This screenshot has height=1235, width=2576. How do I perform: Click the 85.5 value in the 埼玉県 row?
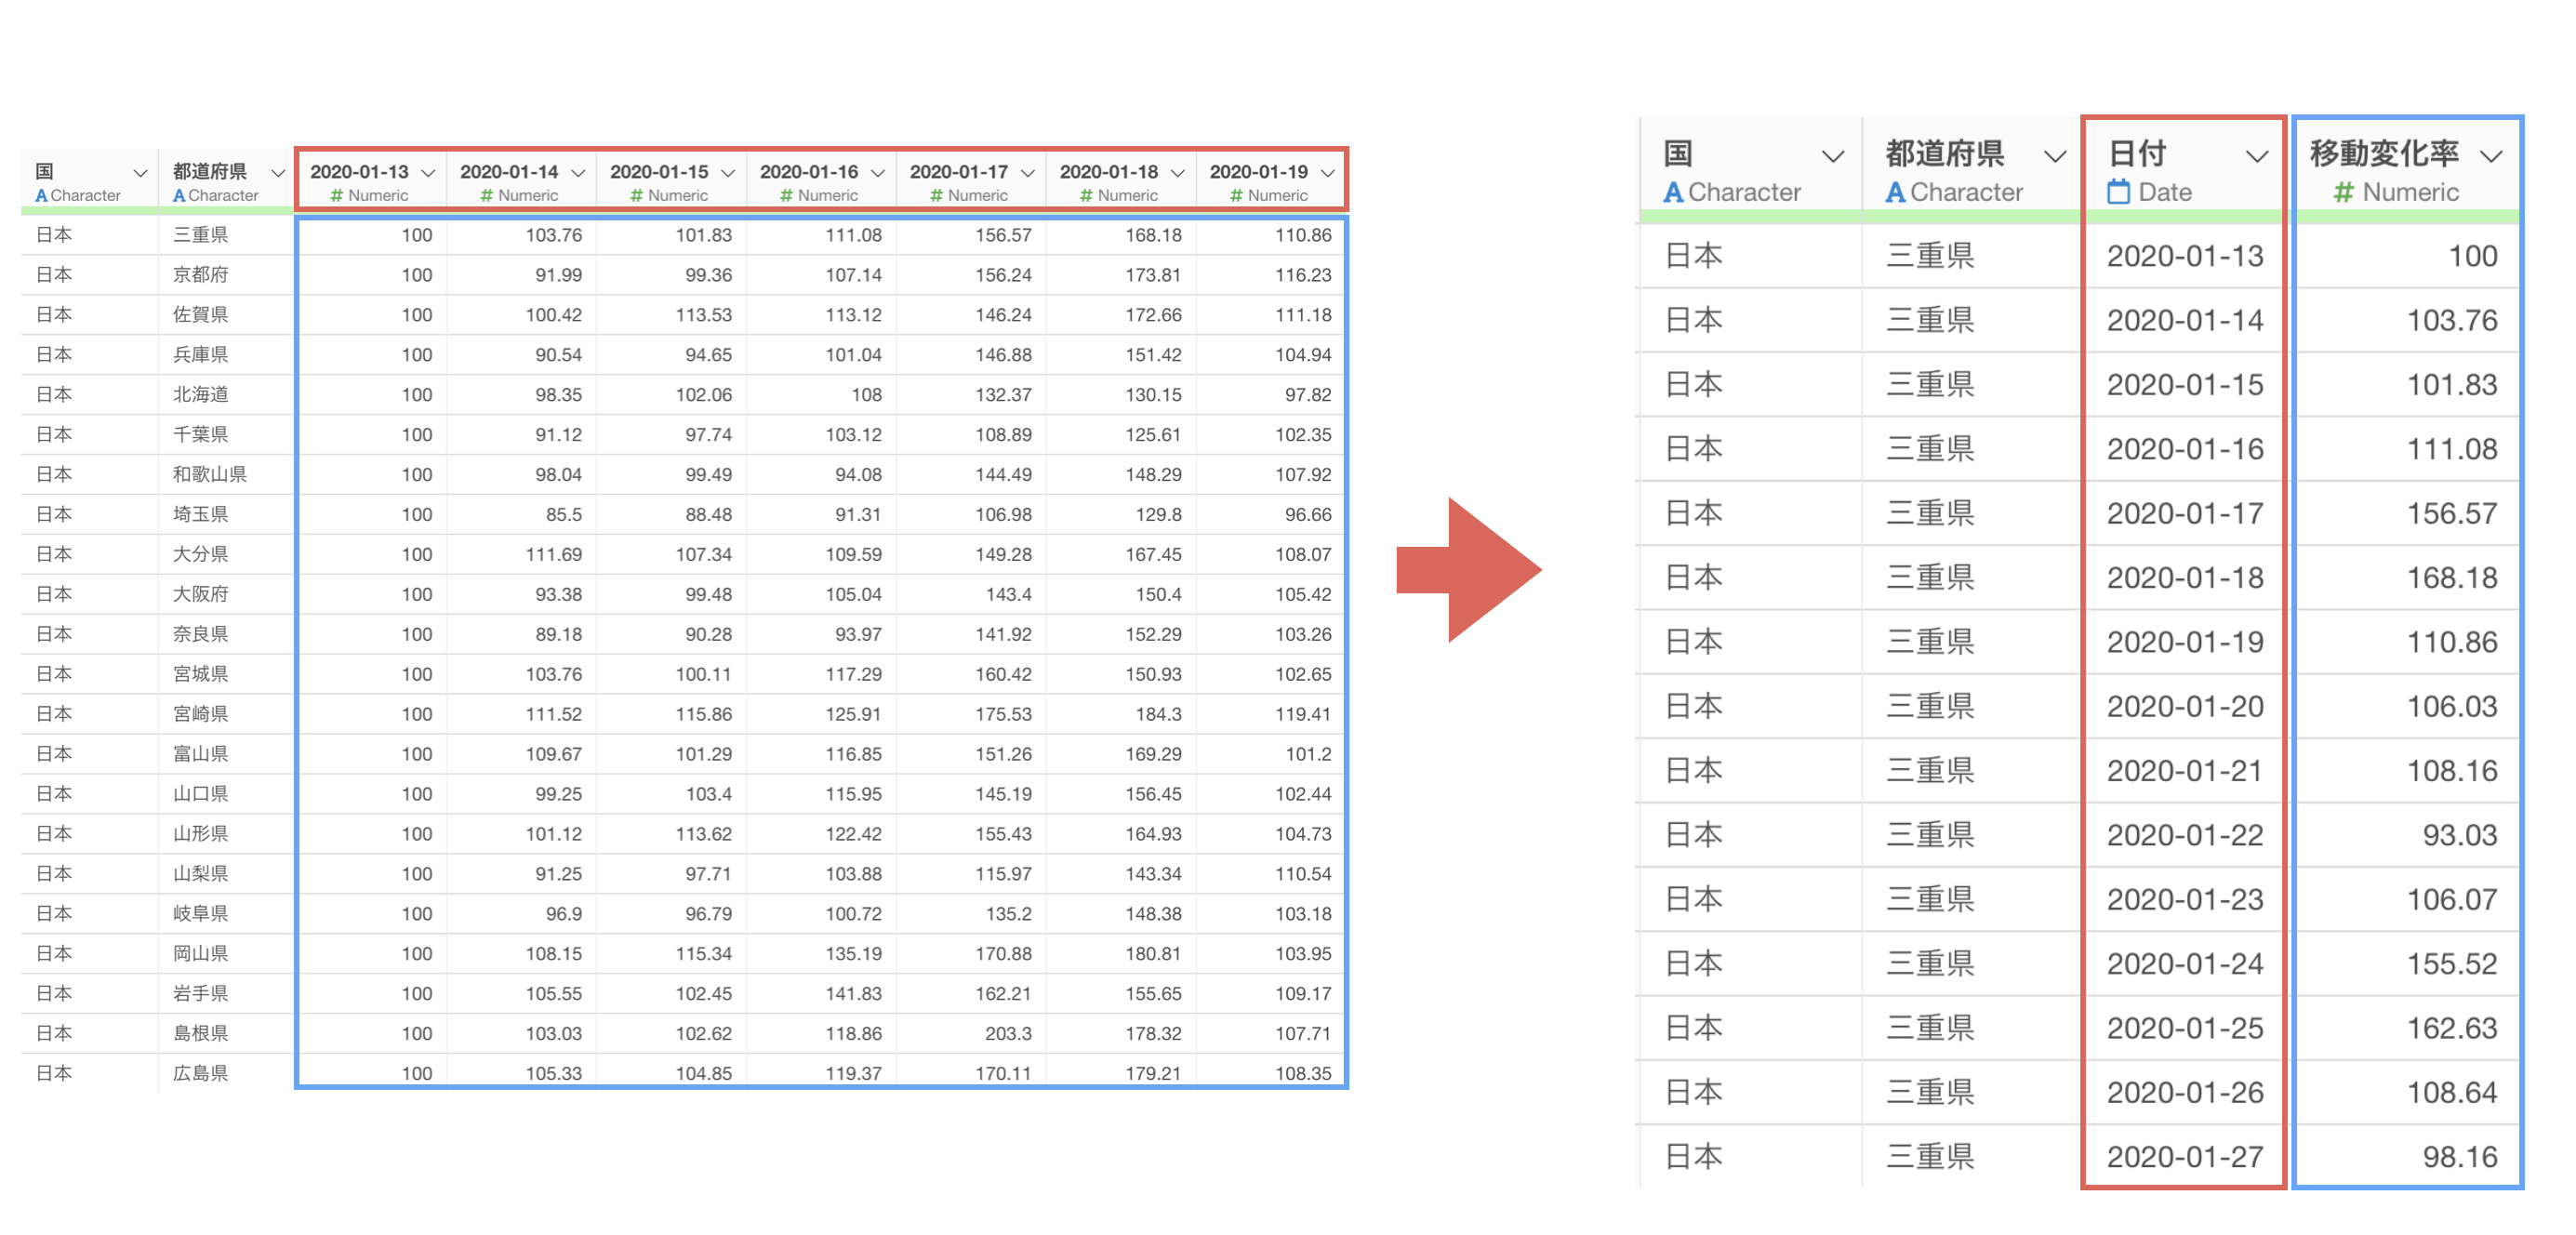click(564, 515)
